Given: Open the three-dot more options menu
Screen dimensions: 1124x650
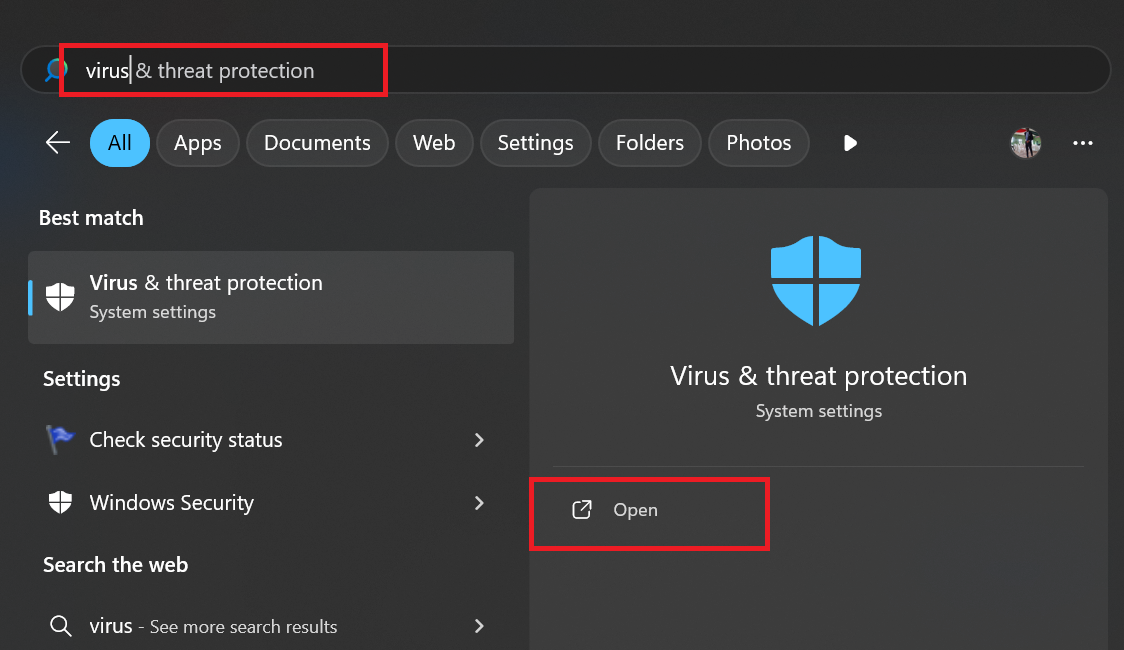Looking at the screenshot, I should (1082, 143).
